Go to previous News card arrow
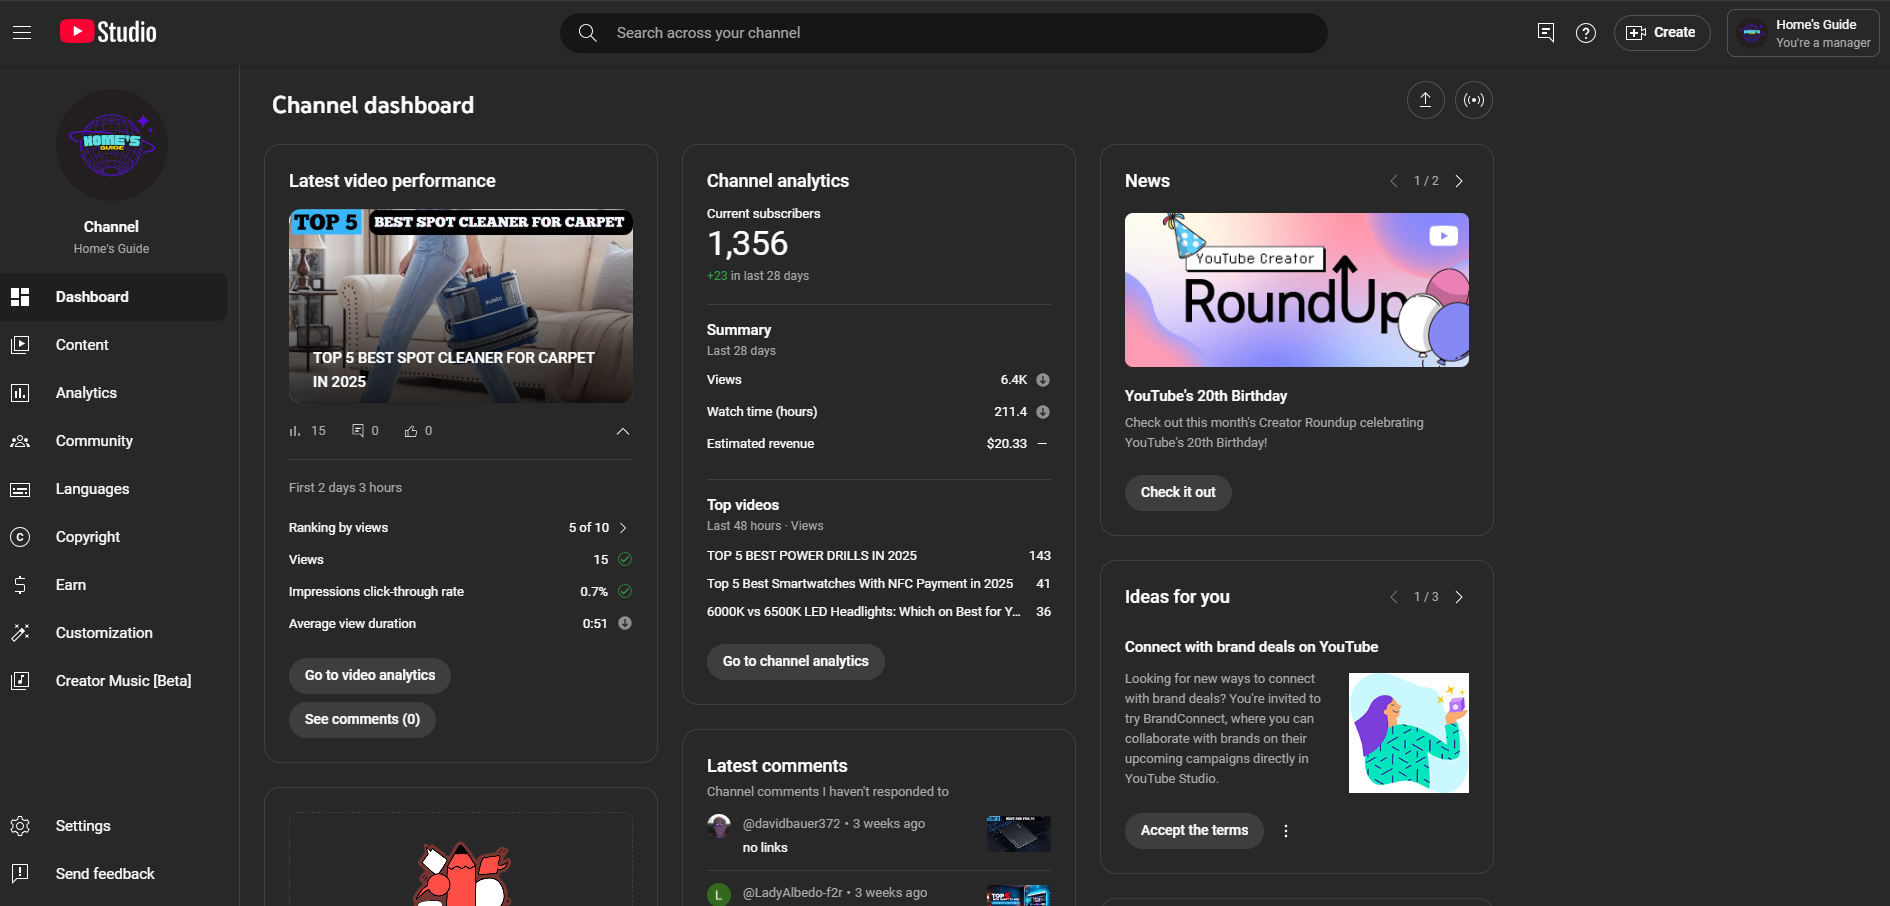This screenshot has height=906, width=1890. point(1394,181)
